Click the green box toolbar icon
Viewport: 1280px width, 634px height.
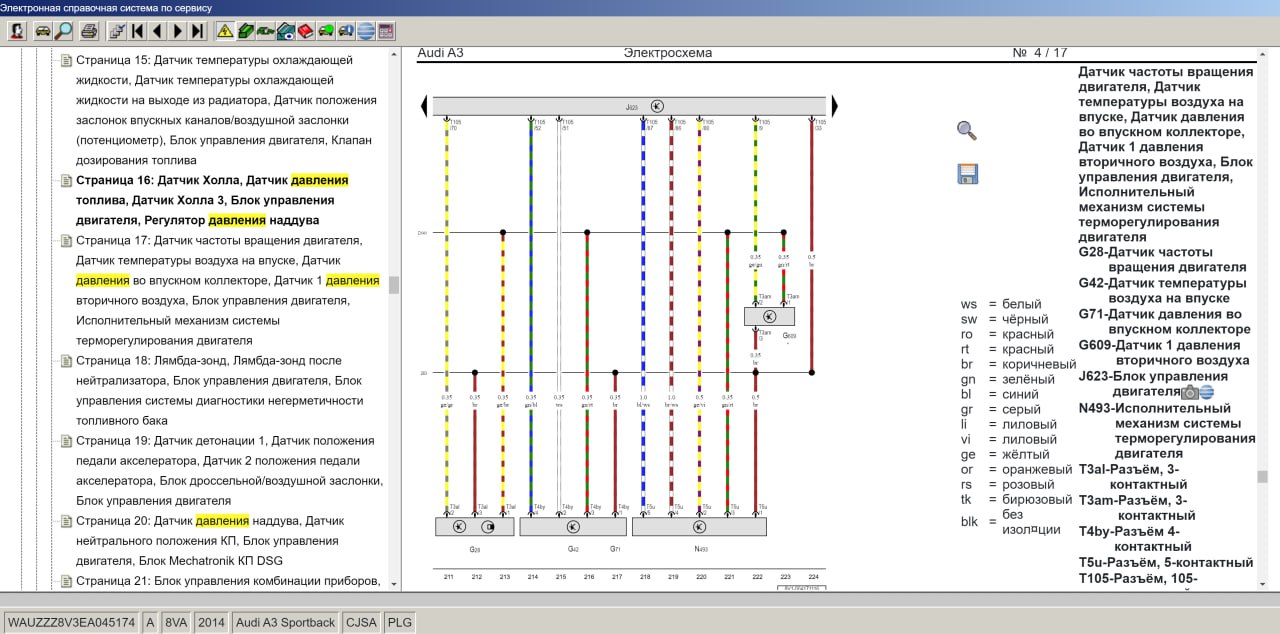(245, 31)
